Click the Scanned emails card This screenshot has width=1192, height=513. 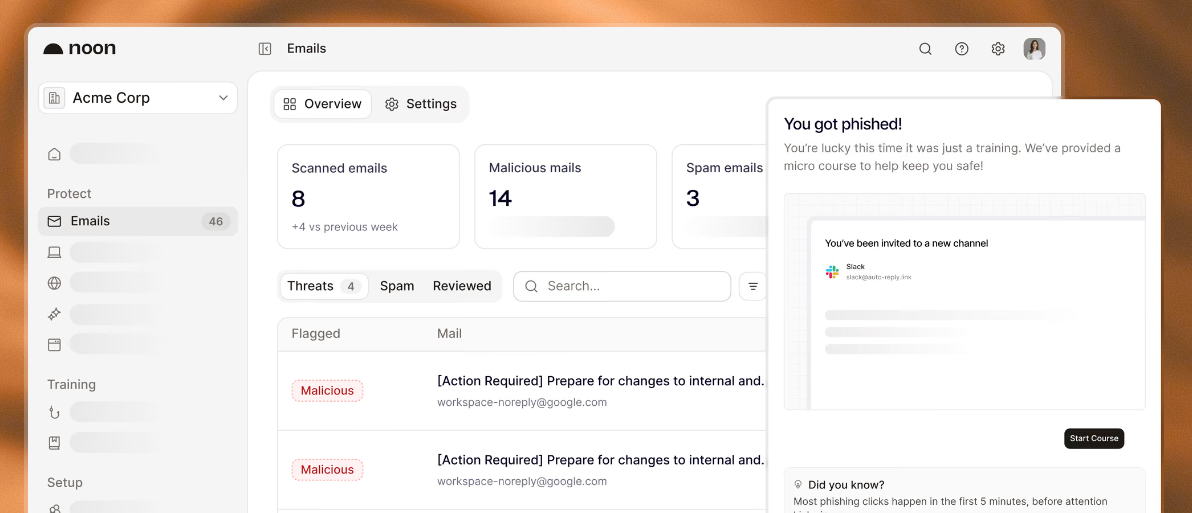368,196
